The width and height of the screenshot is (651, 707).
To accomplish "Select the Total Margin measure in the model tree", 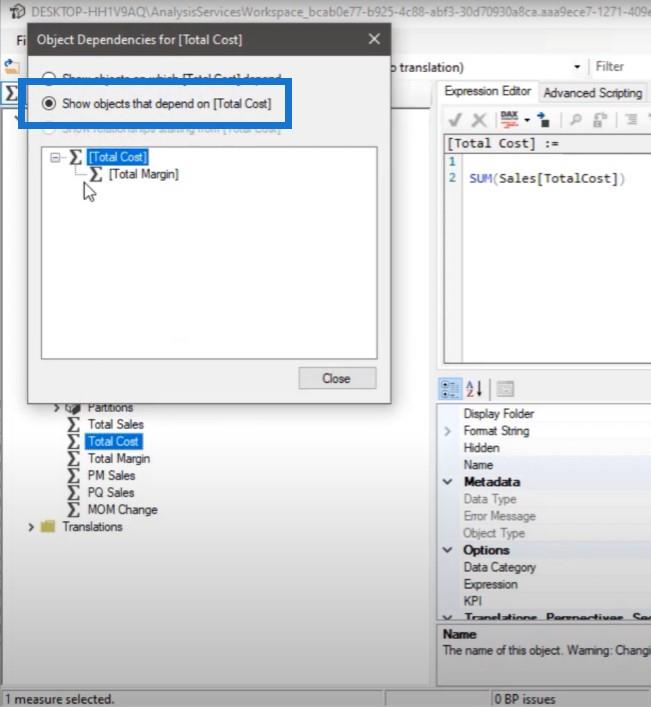I will coord(119,459).
